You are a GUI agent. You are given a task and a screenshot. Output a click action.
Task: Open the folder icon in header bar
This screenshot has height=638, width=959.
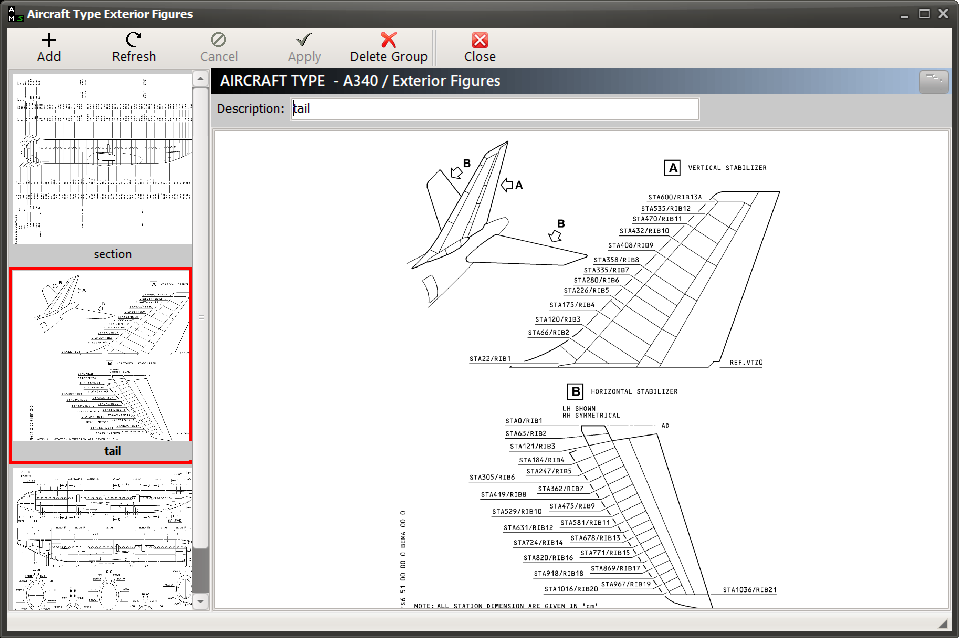tap(933, 81)
